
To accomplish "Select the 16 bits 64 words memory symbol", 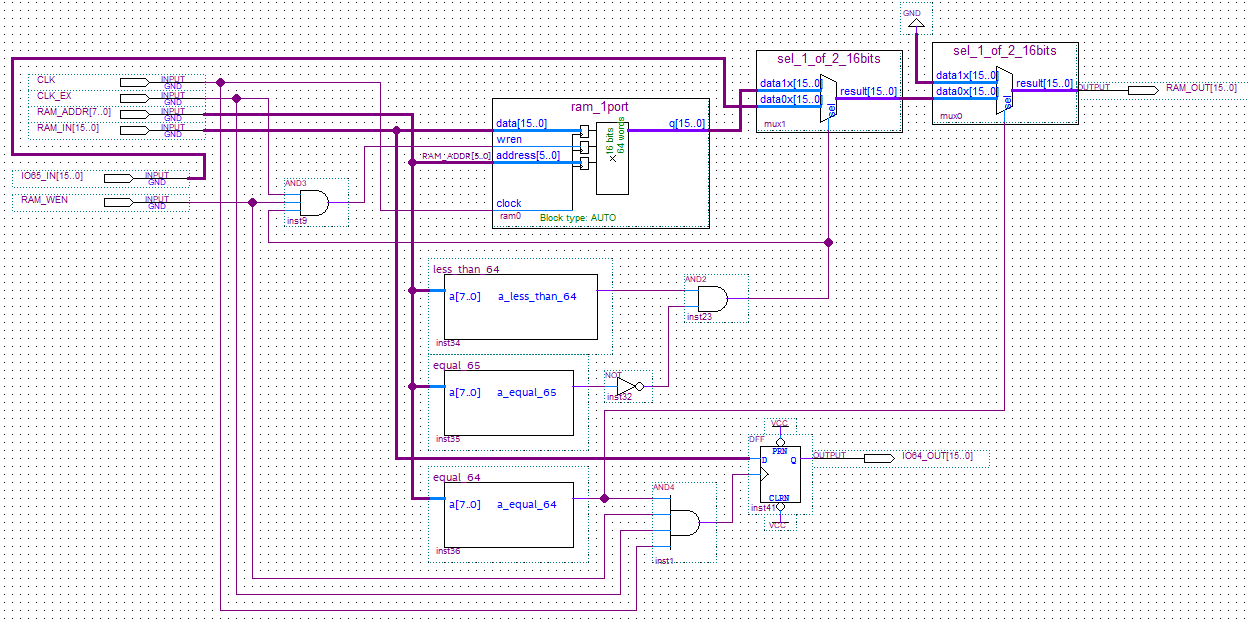I will point(612,158).
